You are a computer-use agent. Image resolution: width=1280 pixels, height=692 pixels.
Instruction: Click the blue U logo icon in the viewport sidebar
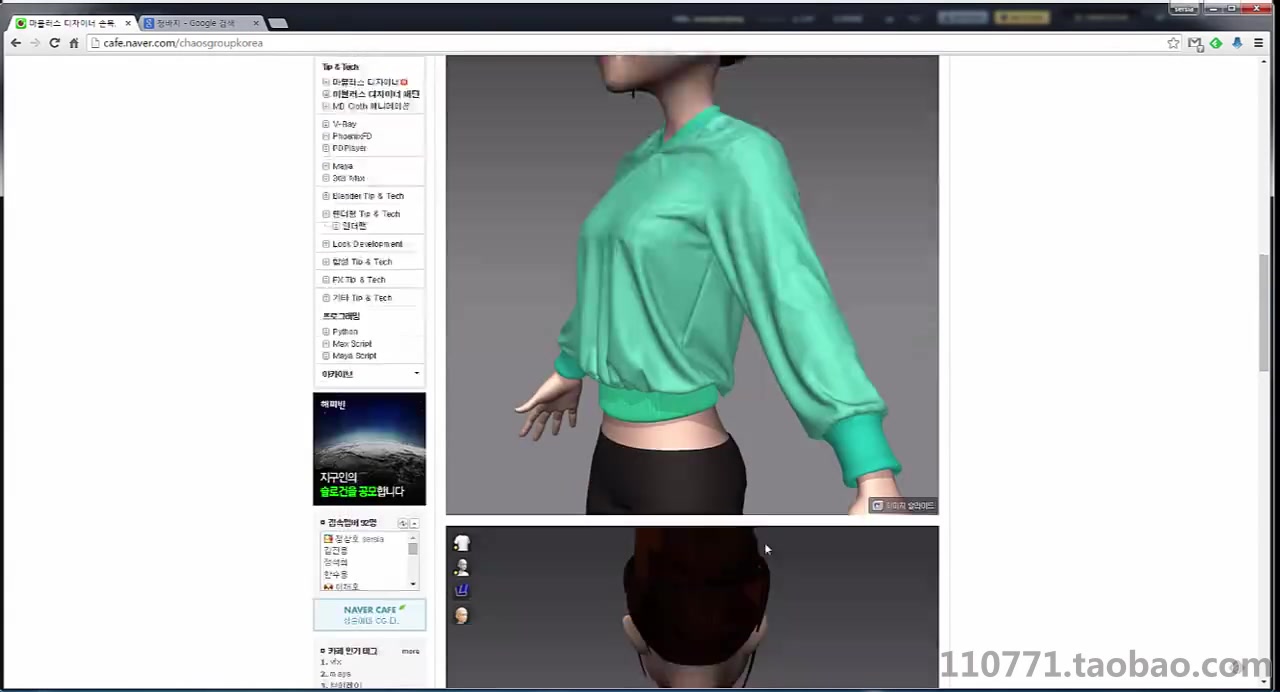[461, 589]
